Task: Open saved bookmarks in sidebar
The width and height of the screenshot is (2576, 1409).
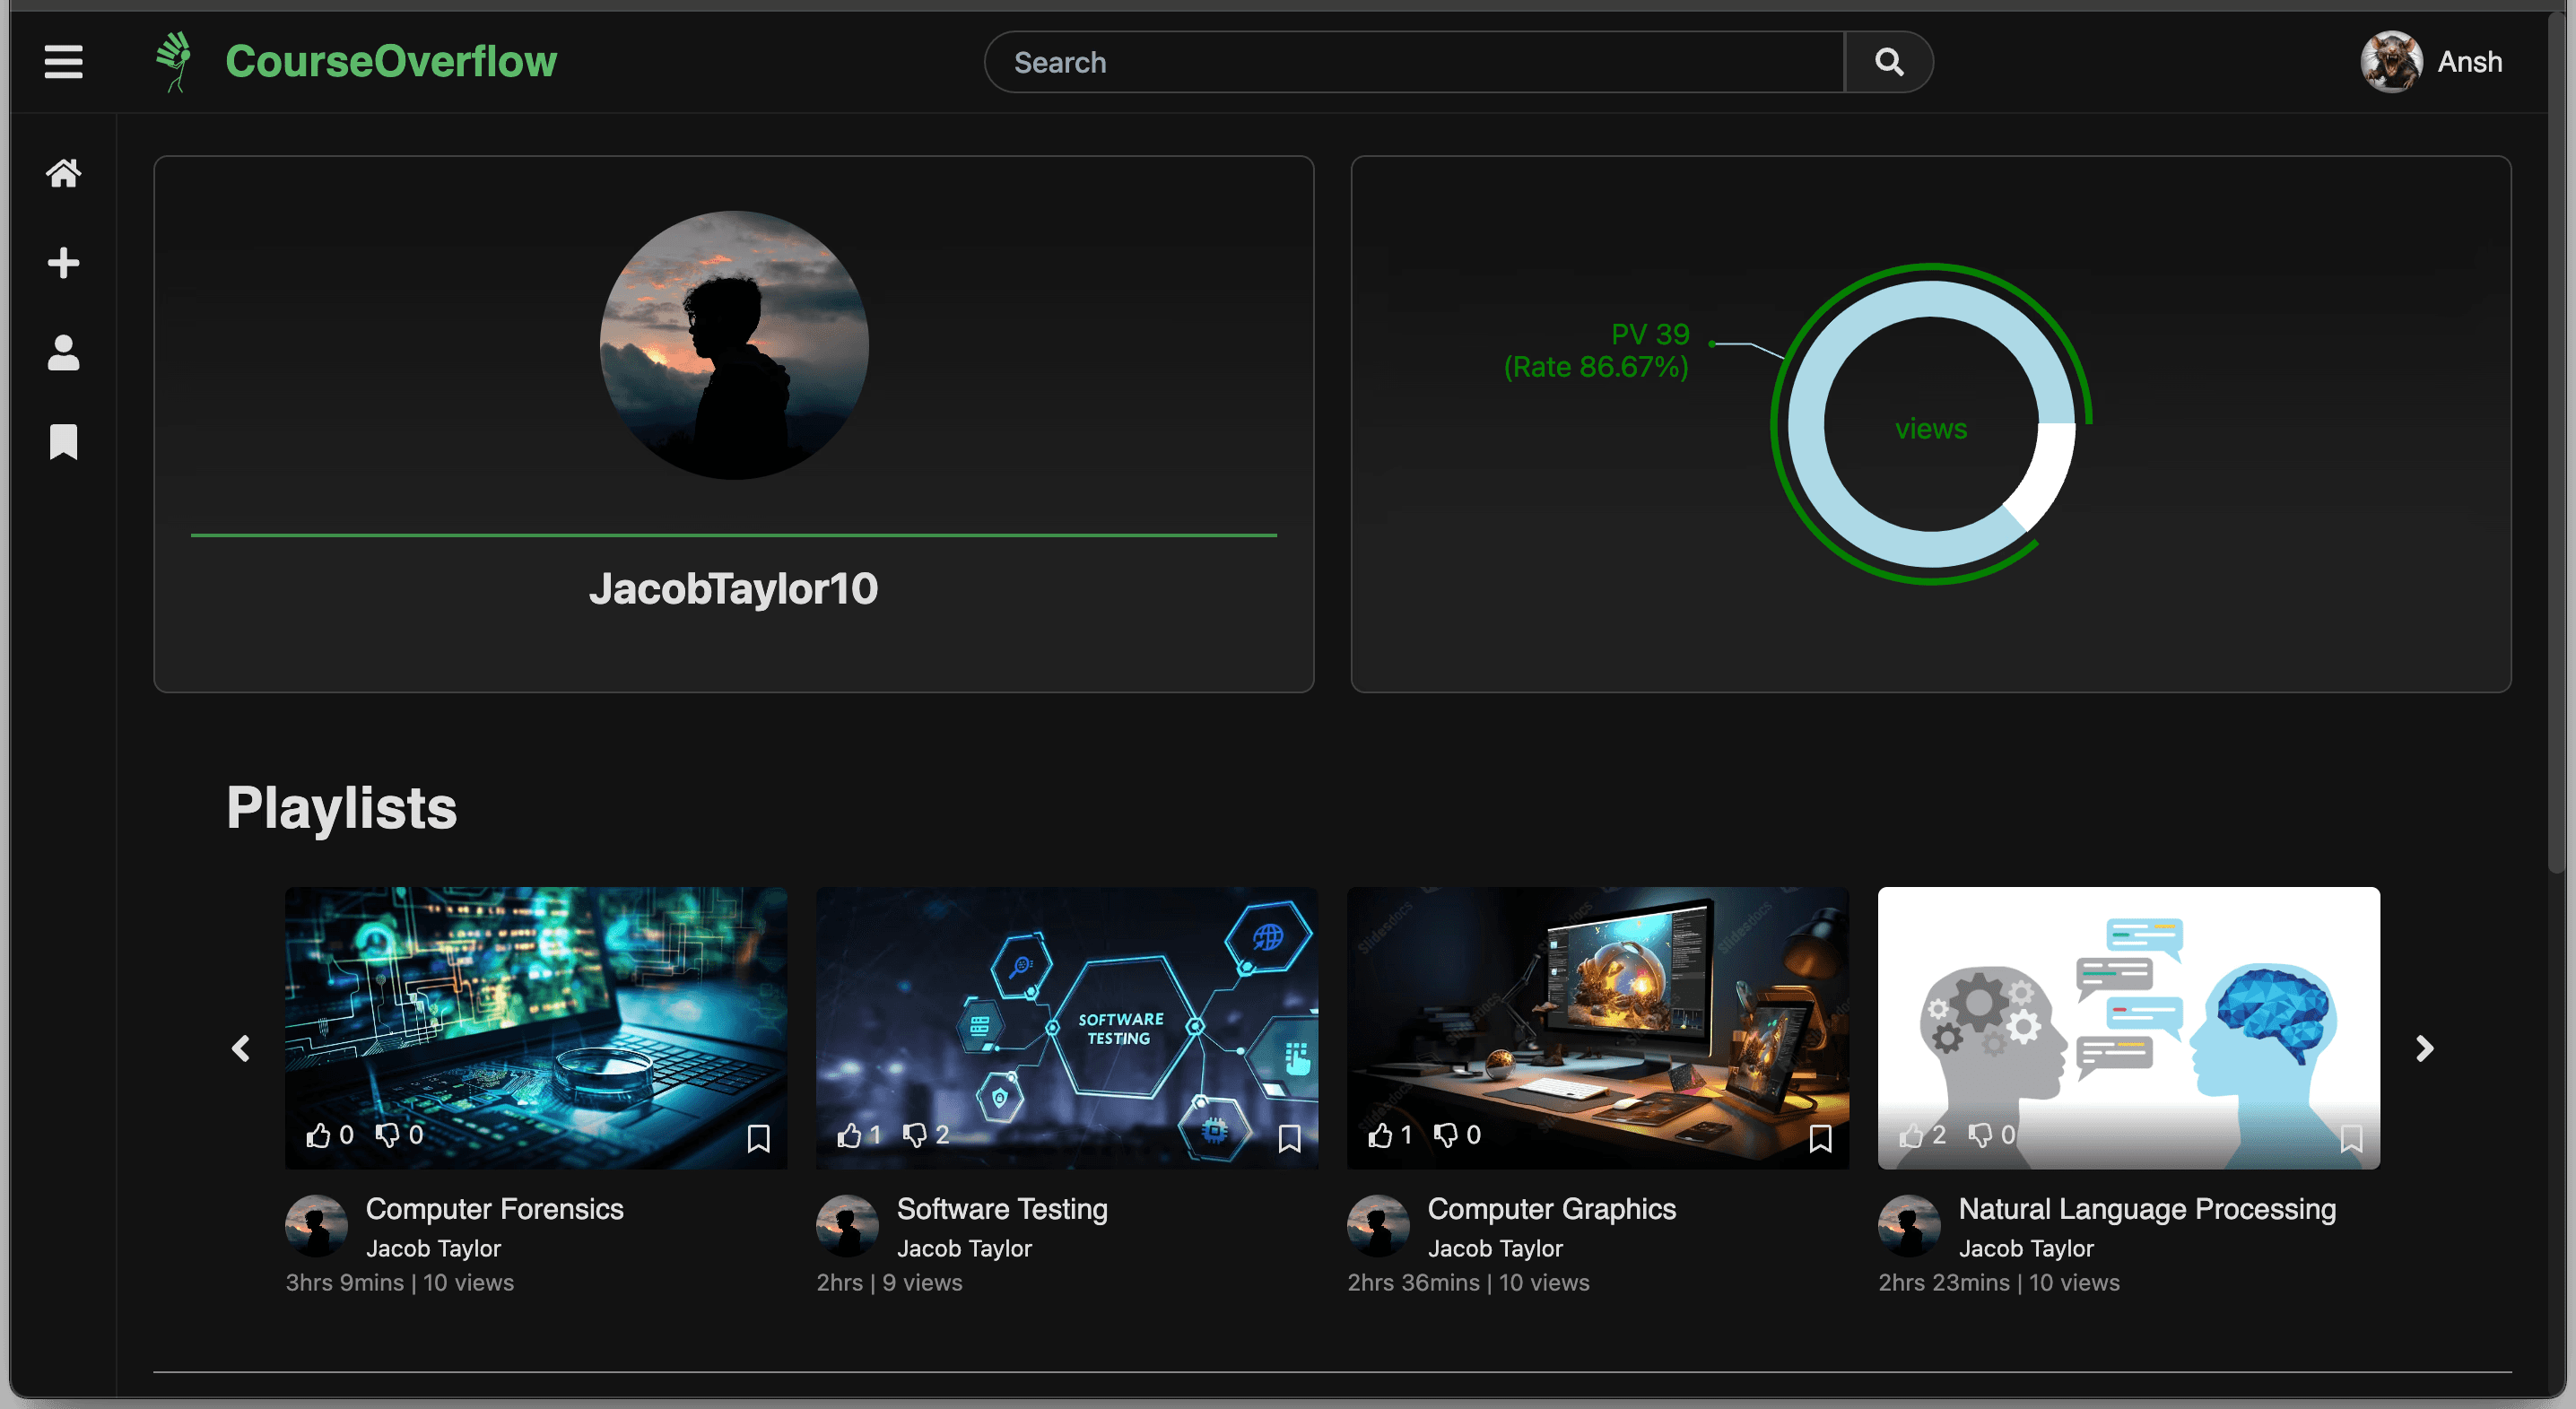Action: [x=63, y=441]
